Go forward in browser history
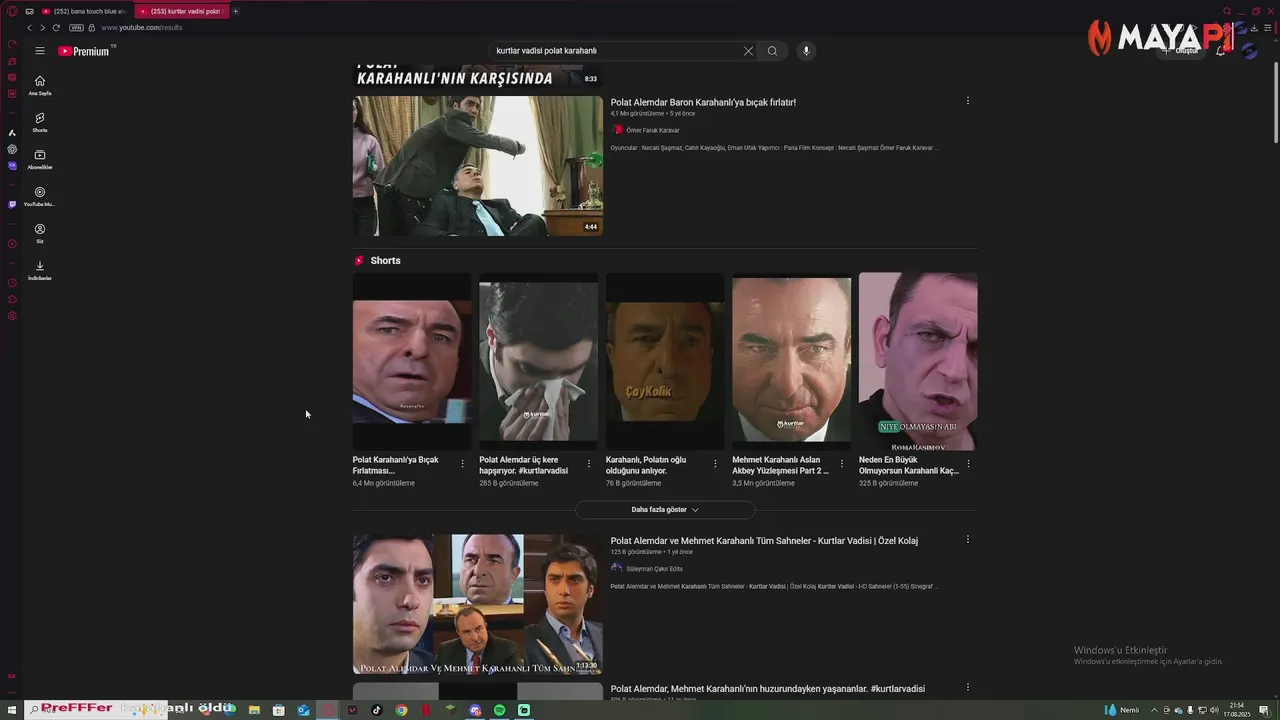The image size is (1280, 720). point(42,28)
